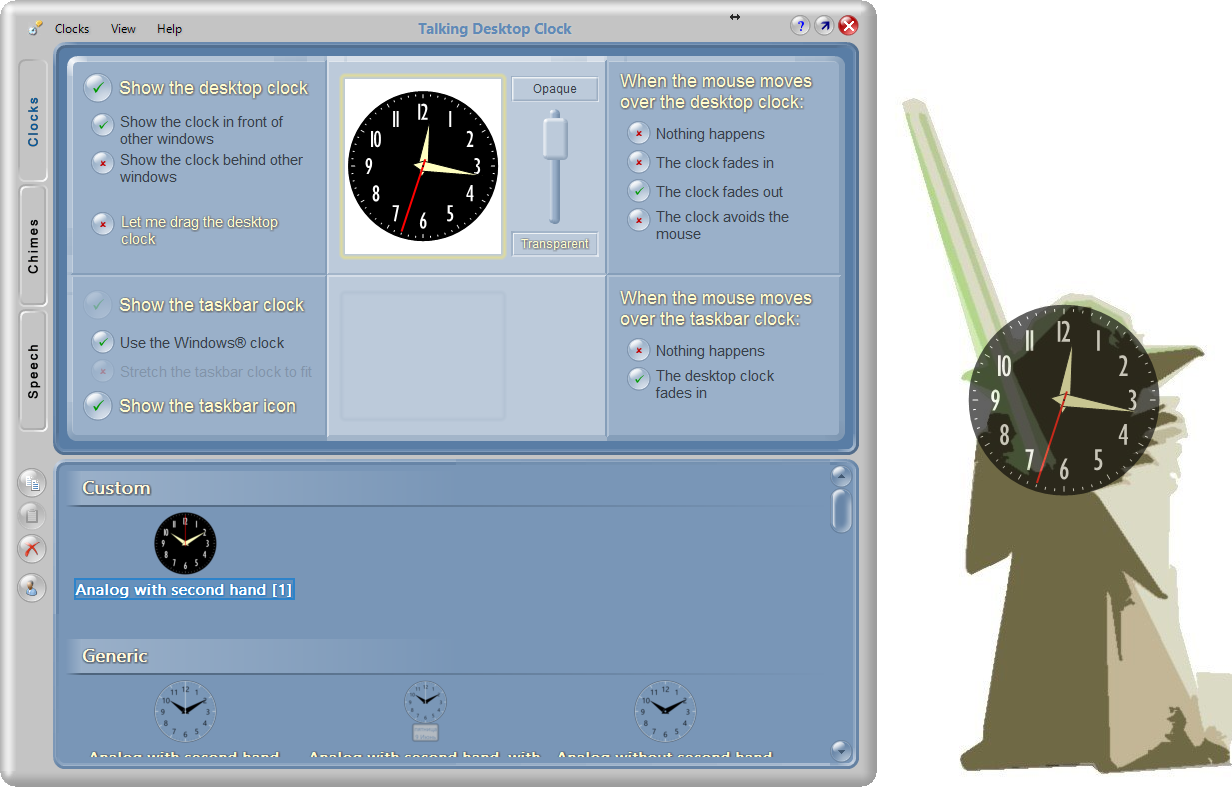Click the Opaque button
Image resolution: width=1232 pixels, height=788 pixels.
click(555, 89)
